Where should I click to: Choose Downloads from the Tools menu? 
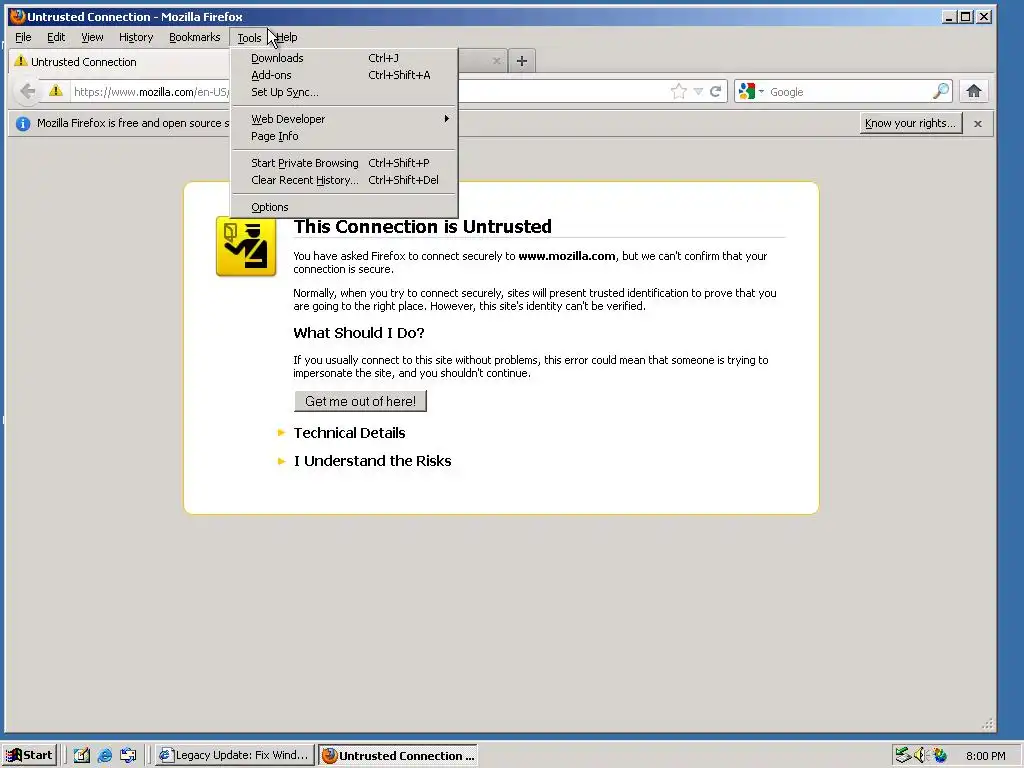(x=344, y=58)
